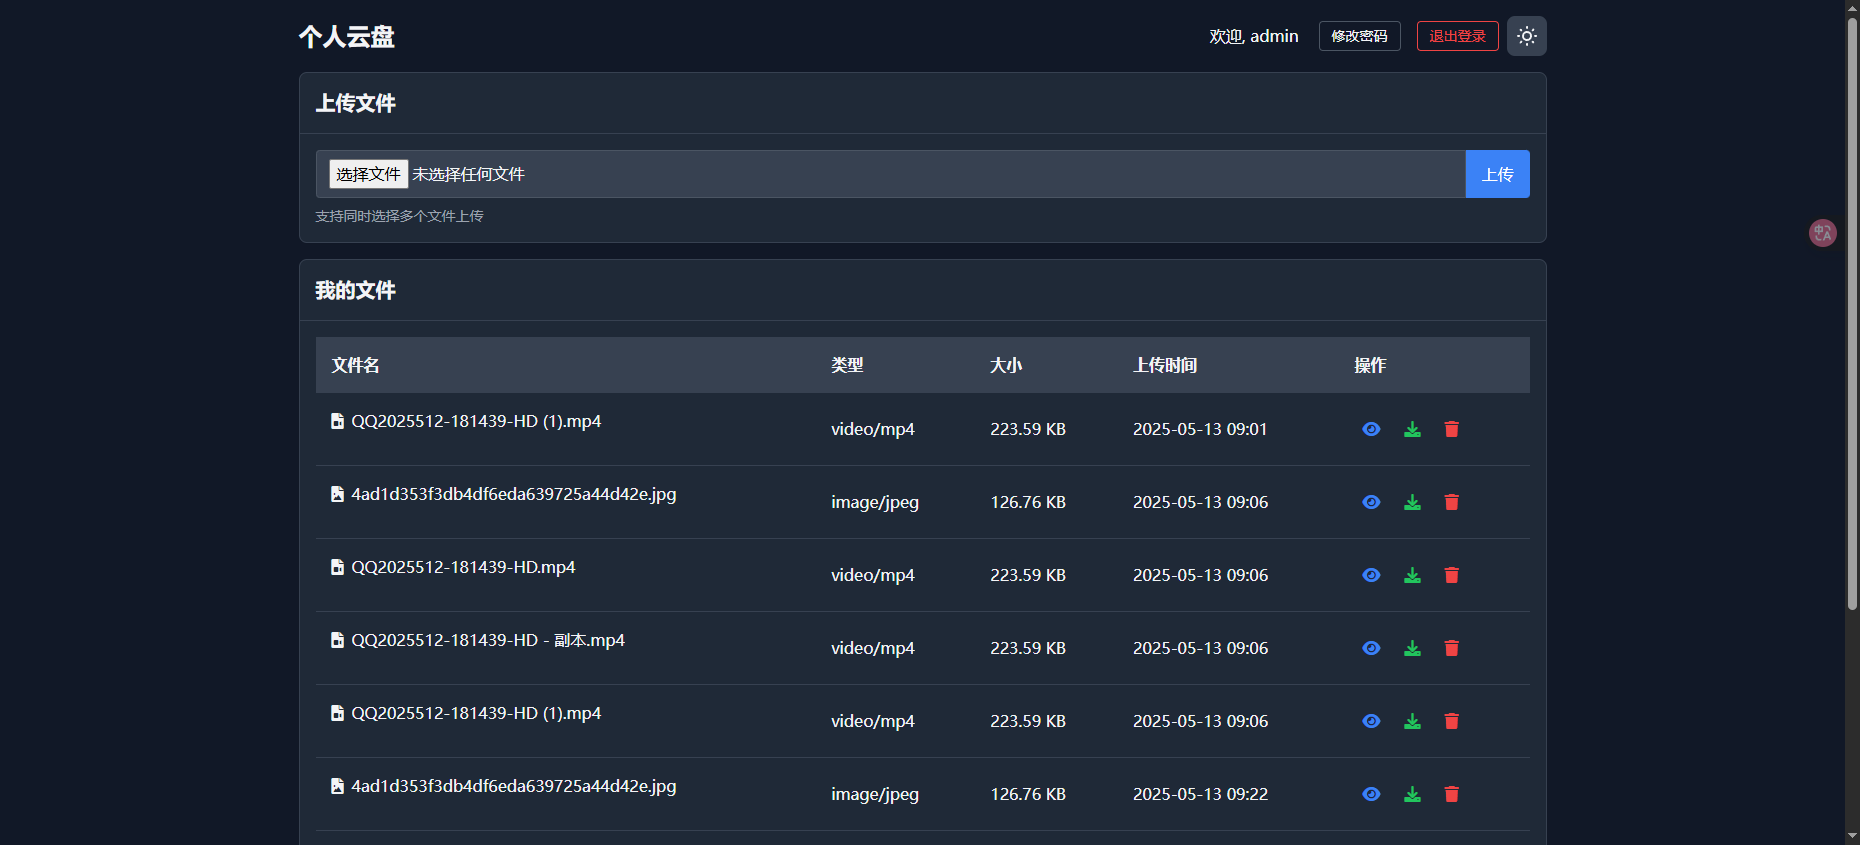The height and width of the screenshot is (845, 1860).
Task: Click the red 退出登录 logout button
Action: (1457, 36)
